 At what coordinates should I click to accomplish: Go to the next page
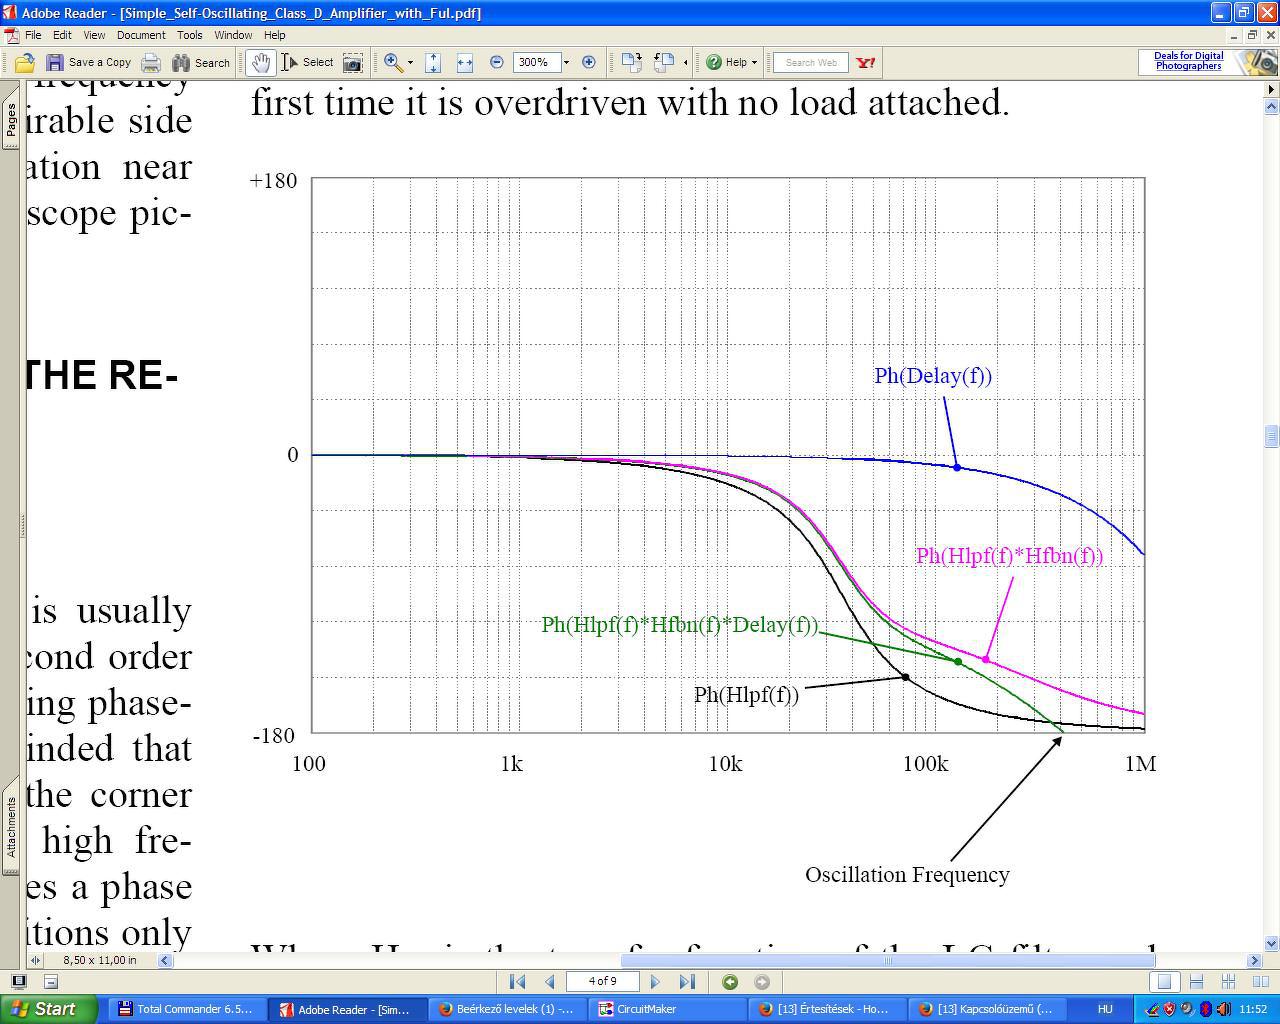656,982
